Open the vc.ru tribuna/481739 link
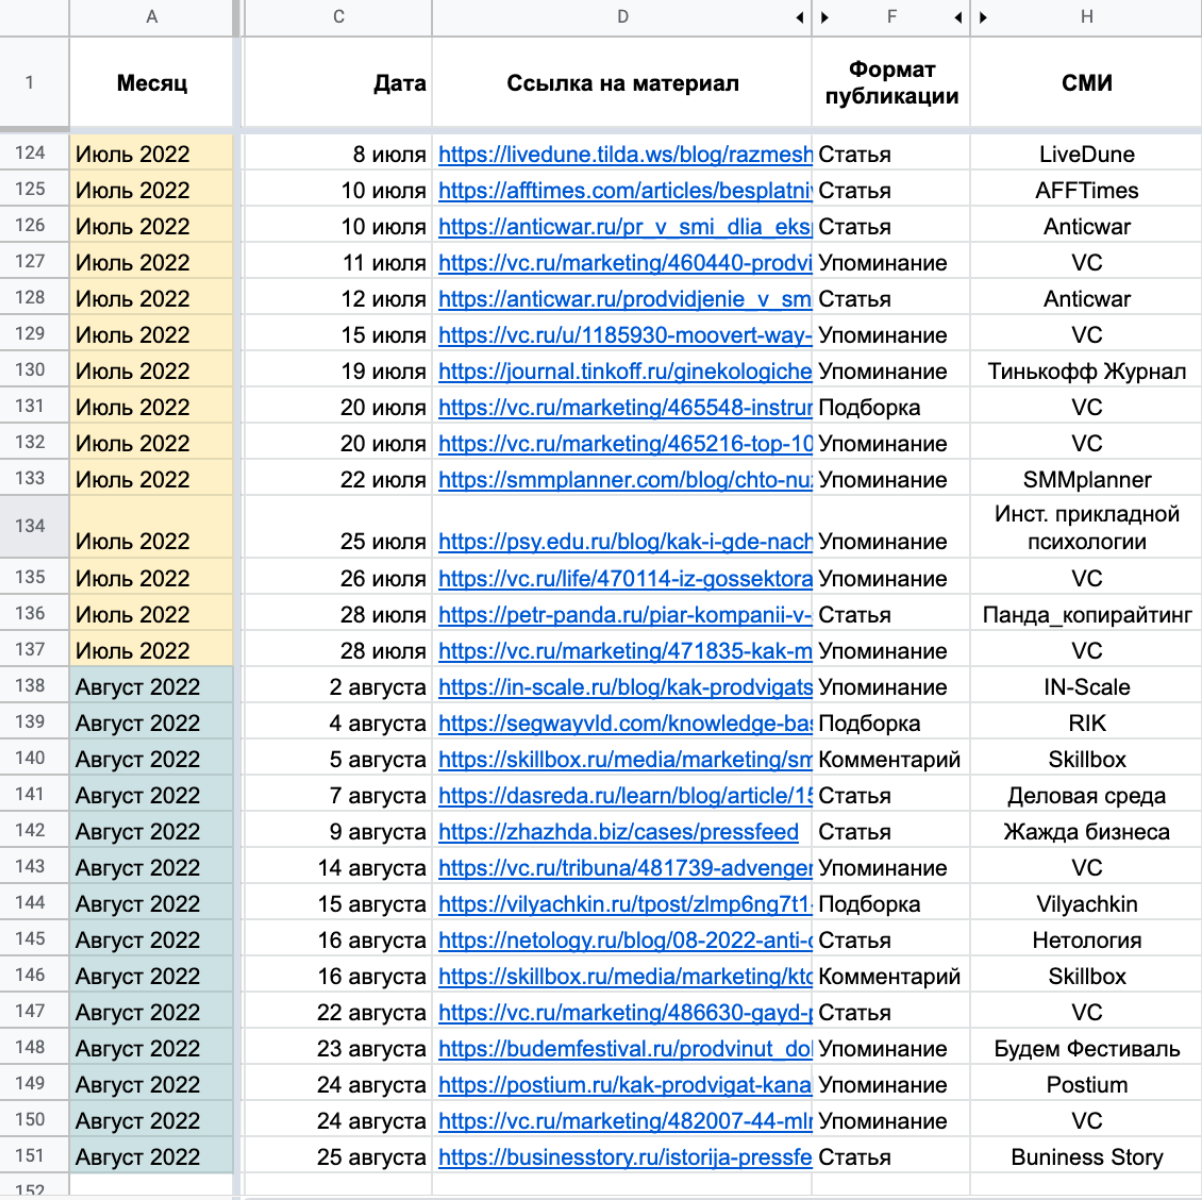 [625, 868]
